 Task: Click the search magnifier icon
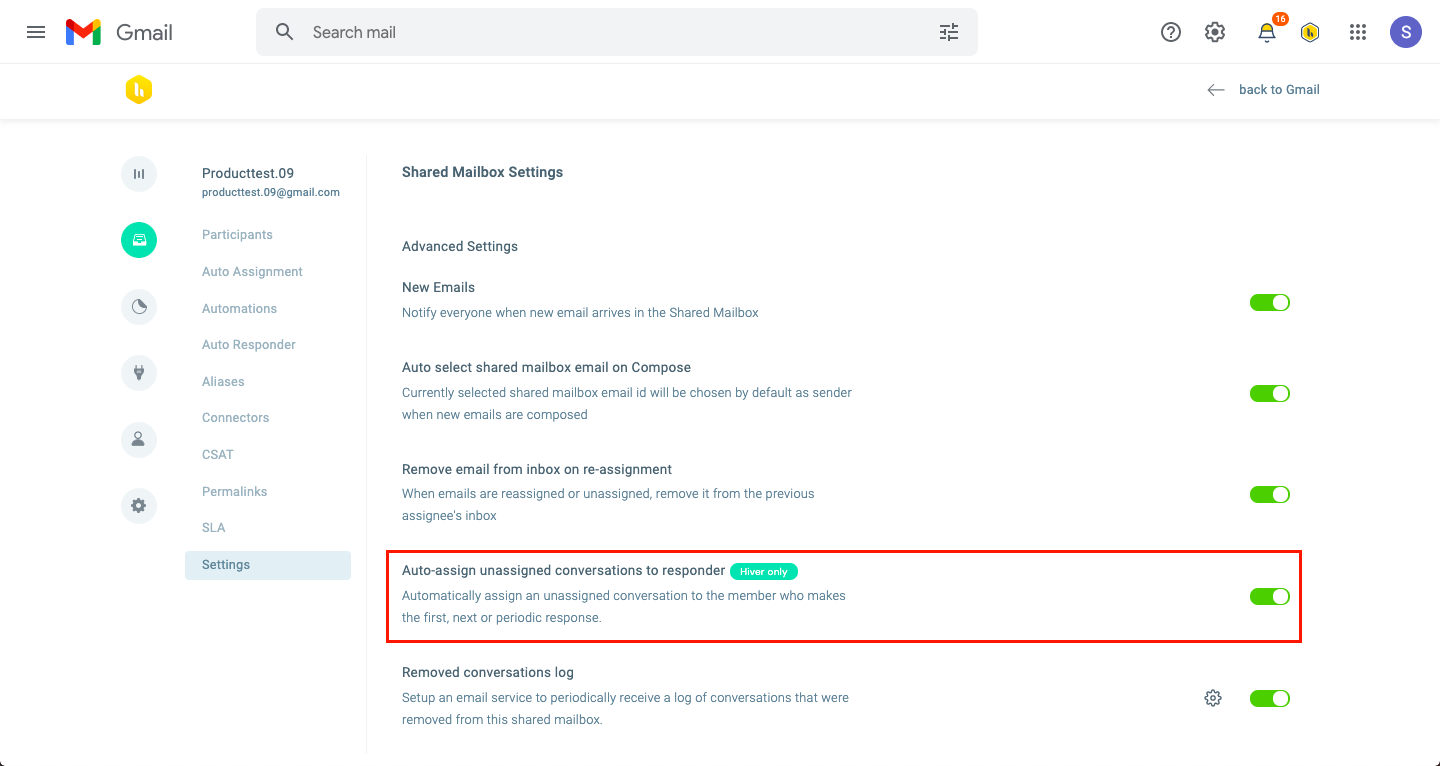pos(285,32)
